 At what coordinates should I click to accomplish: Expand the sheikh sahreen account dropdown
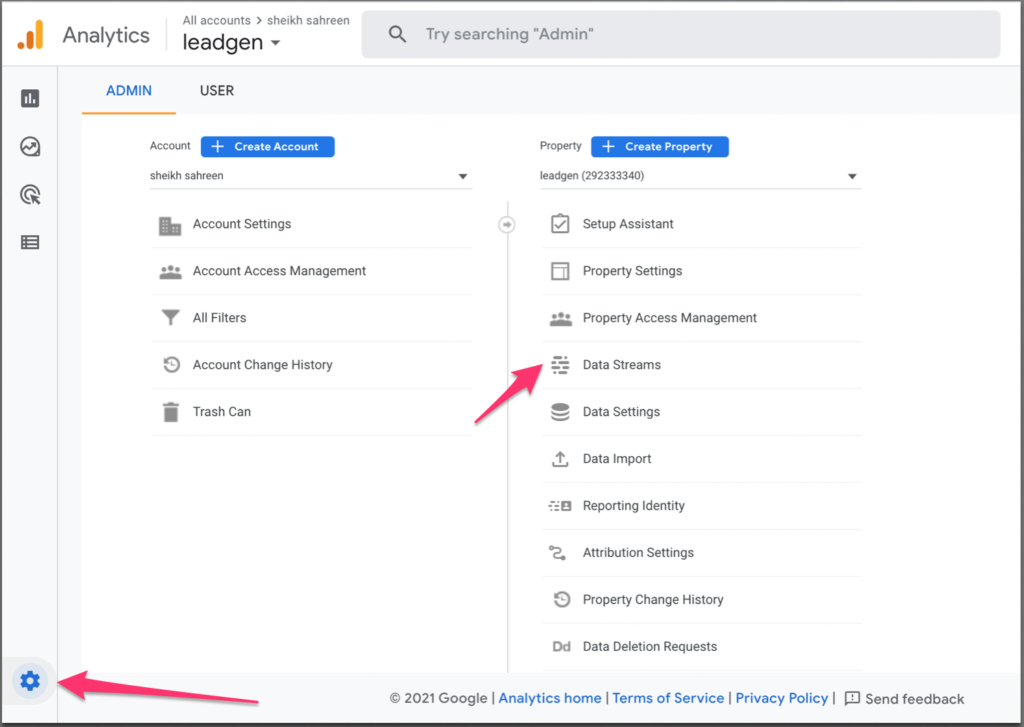click(311, 176)
